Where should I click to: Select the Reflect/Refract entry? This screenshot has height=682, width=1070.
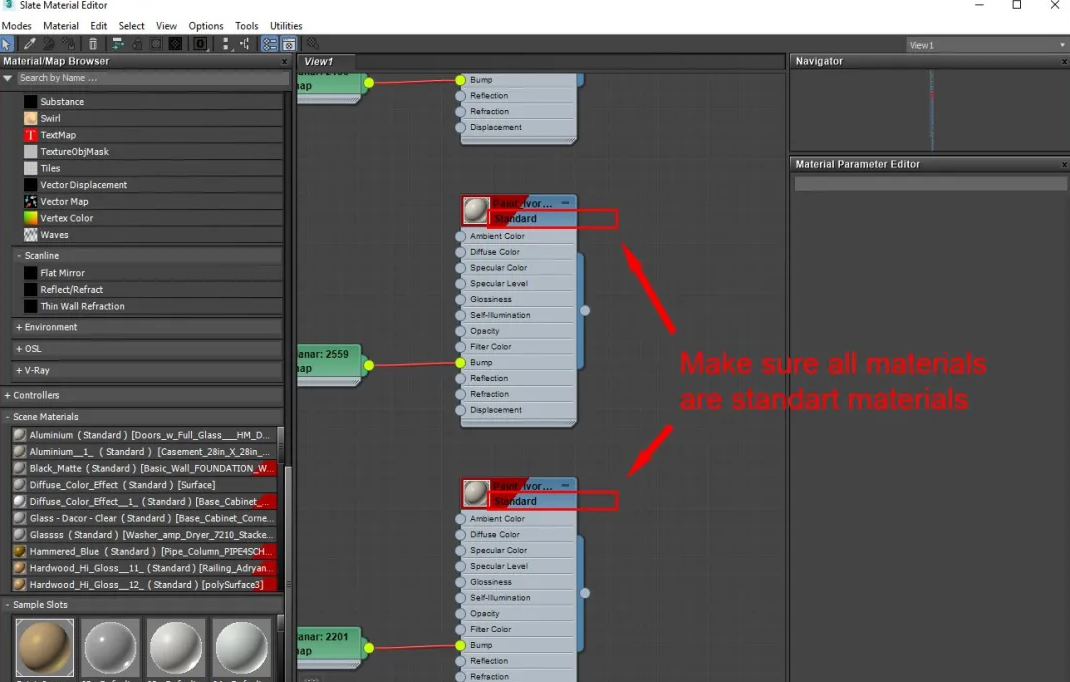153,289
